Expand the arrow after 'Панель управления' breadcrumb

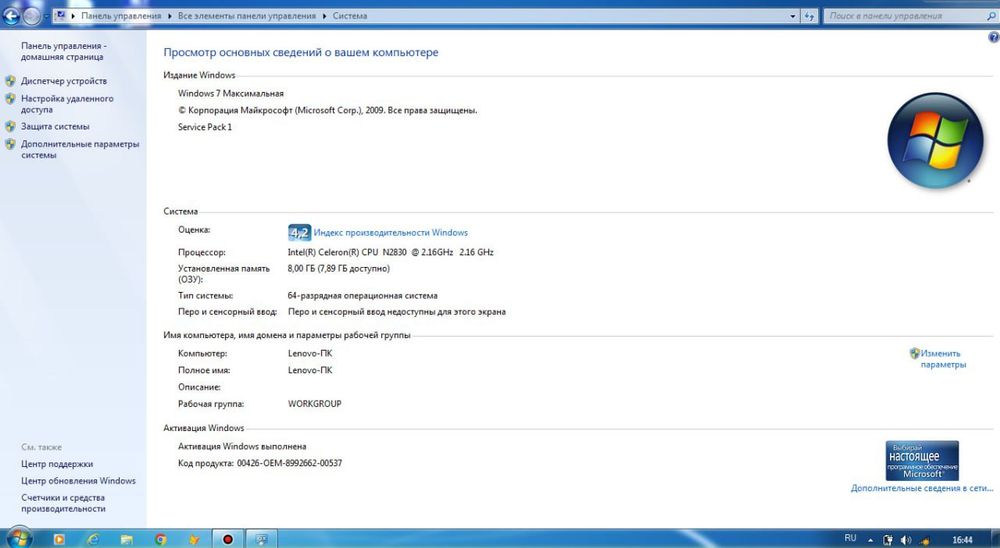pyautogui.click(x=170, y=16)
